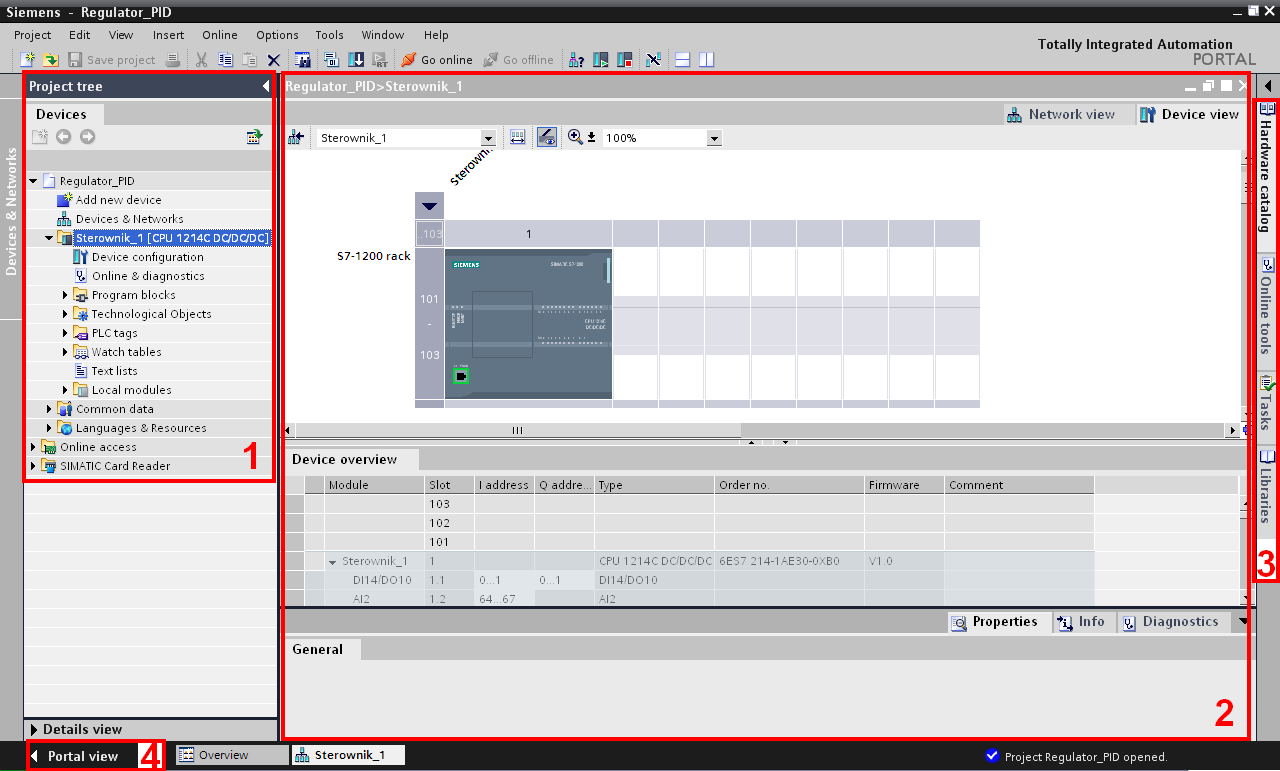
Task: Split the editor space vertically
Action: pyautogui.click(x=707, y=60)
